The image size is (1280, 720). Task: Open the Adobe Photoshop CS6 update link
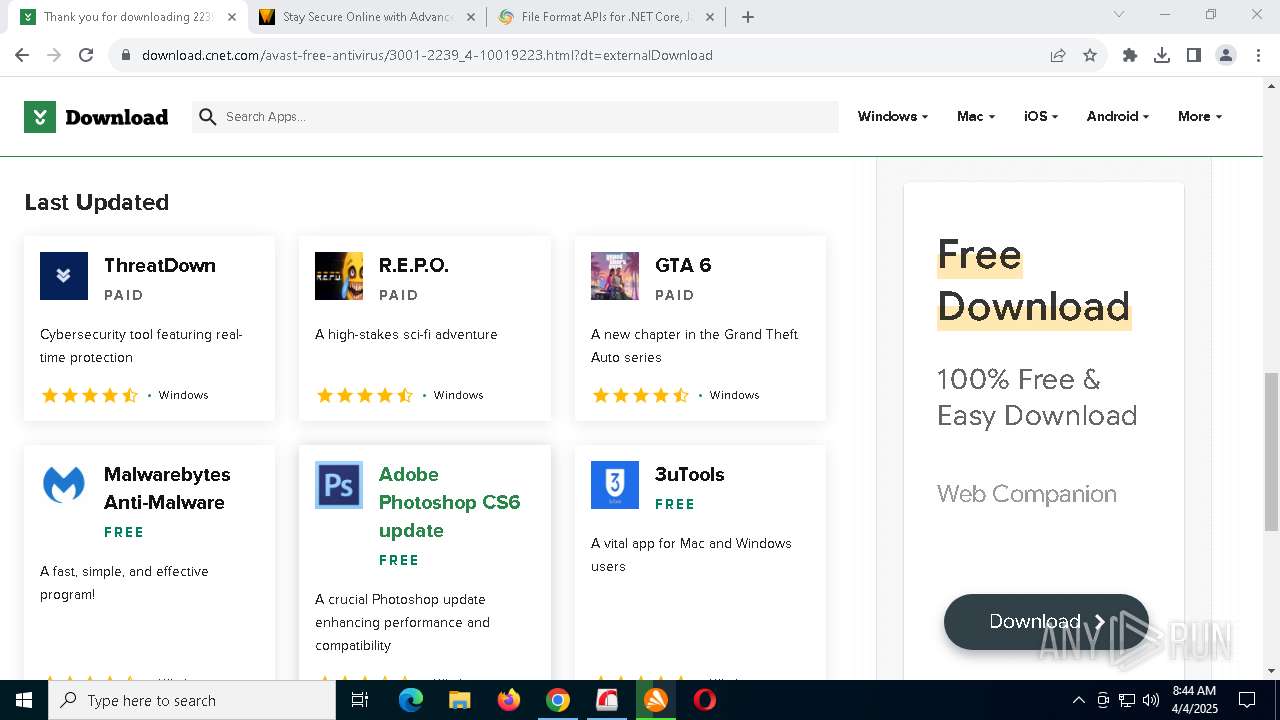click(x=449, y=502)
